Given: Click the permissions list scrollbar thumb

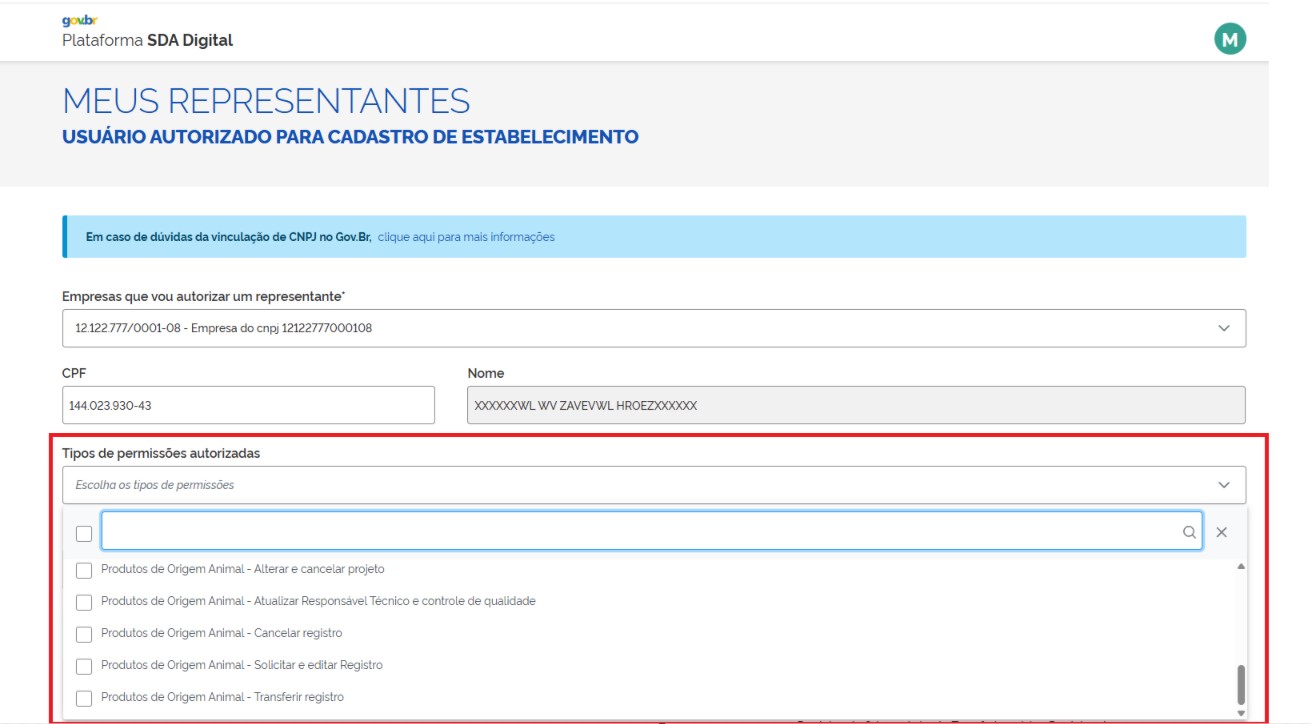Looking at the screenshot, I should point(1241,685).
